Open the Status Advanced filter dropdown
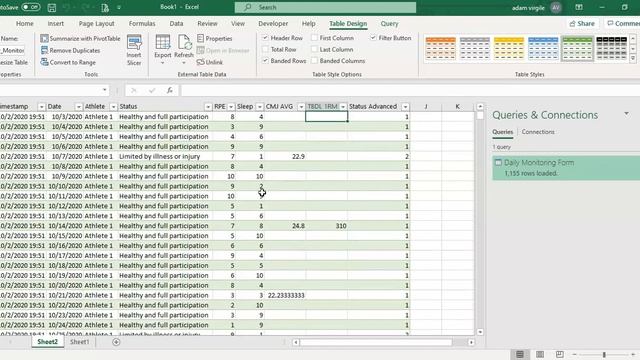Screen dimensions: 640x360 tap(405, 107)
